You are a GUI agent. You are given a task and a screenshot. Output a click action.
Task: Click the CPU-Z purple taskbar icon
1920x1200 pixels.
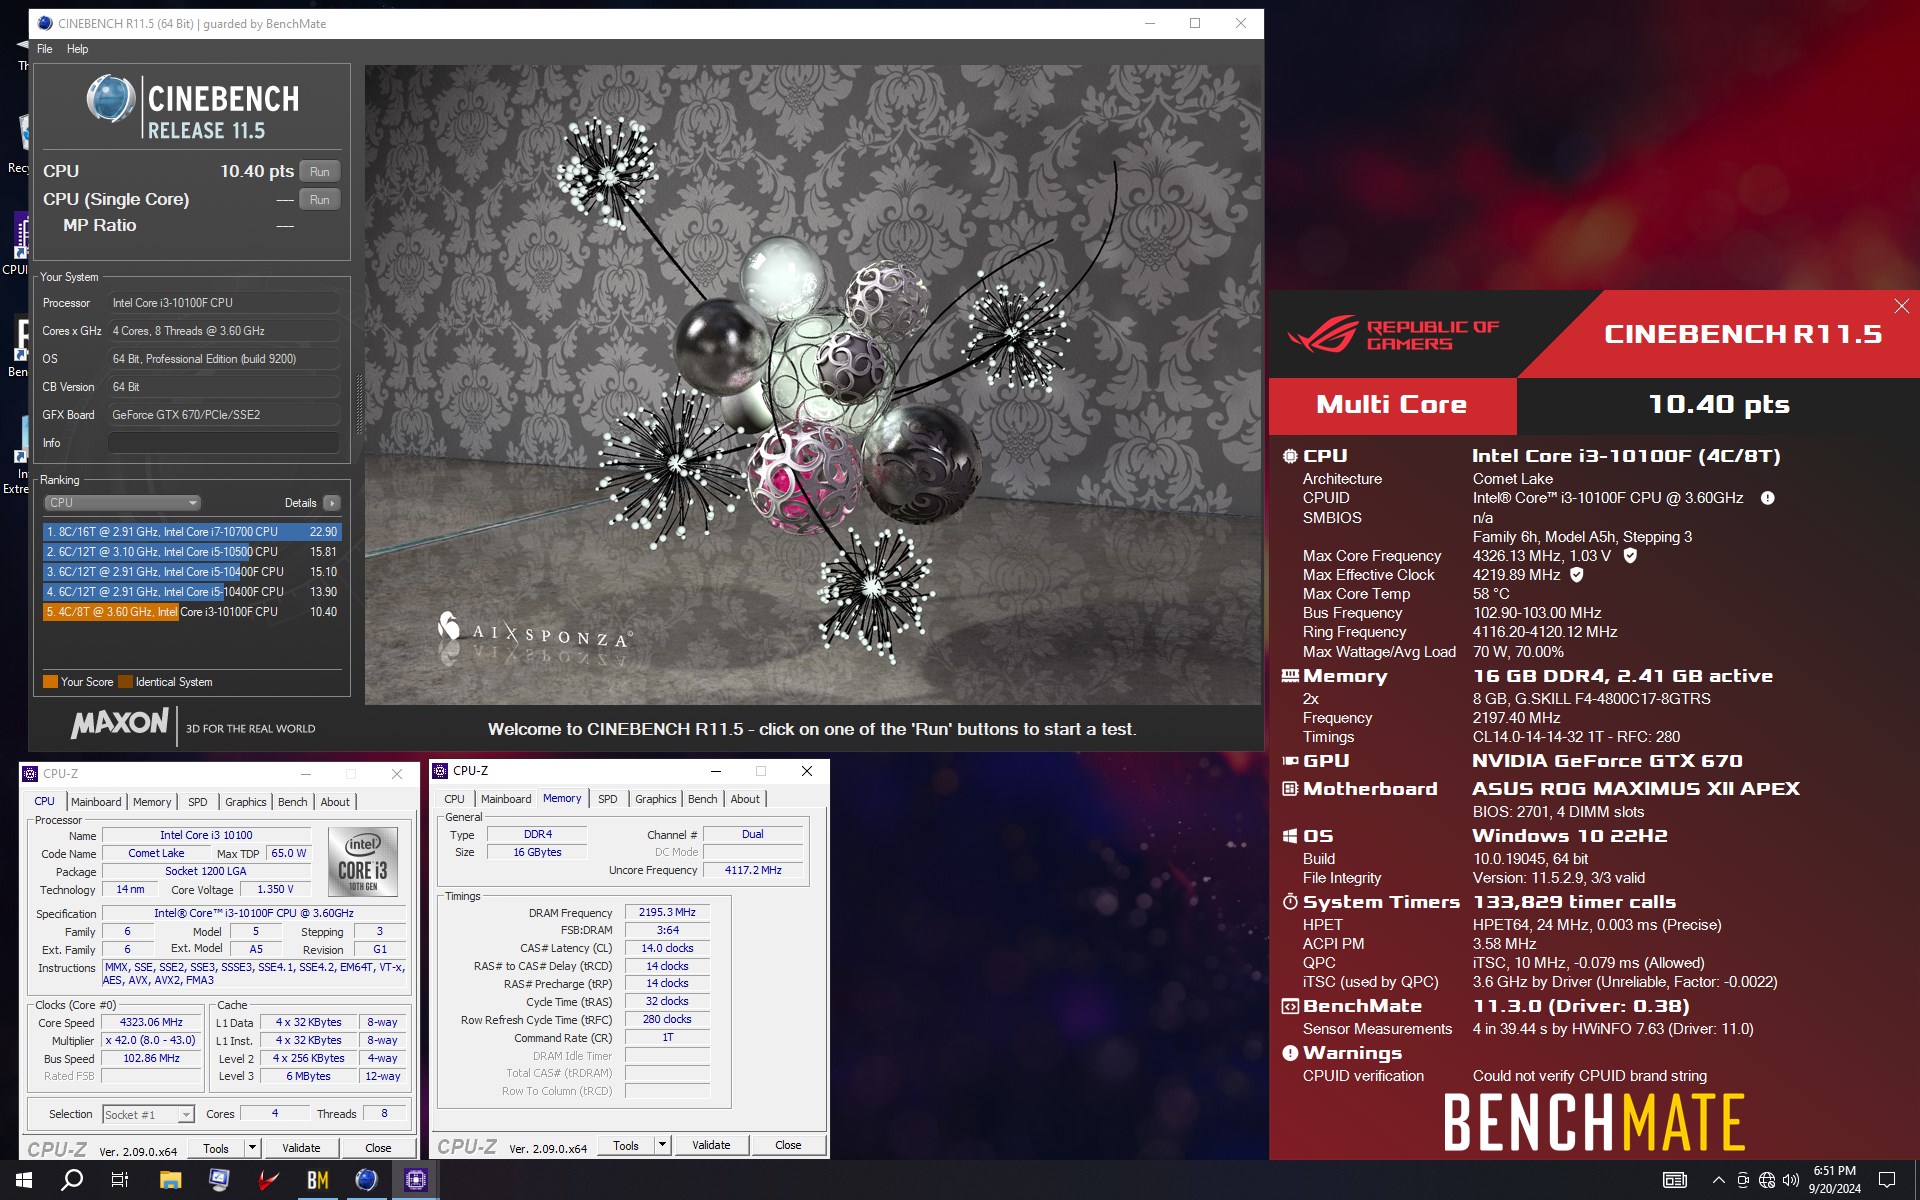click(x=415, y=1180)
